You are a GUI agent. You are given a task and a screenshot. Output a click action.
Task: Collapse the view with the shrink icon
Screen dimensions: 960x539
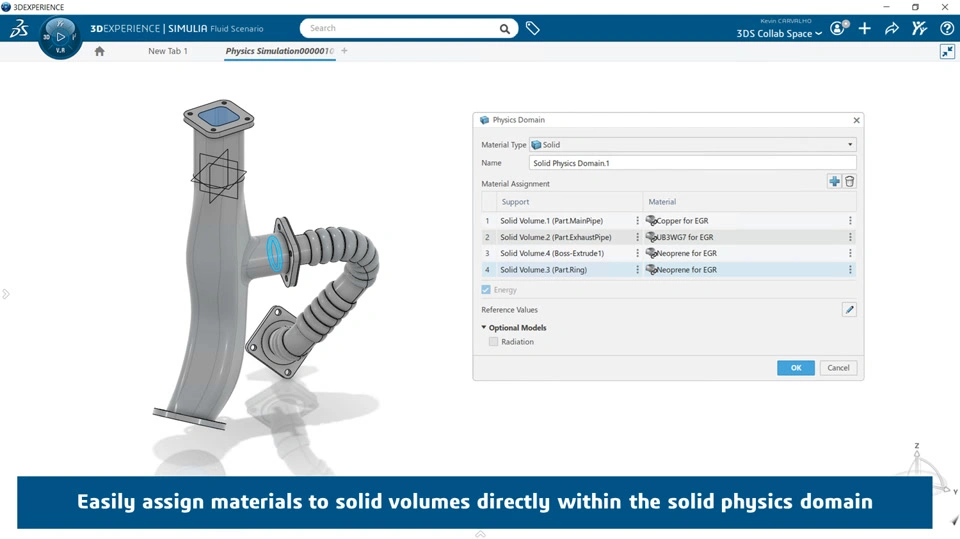pyautogui.click(x=947, y=51)
